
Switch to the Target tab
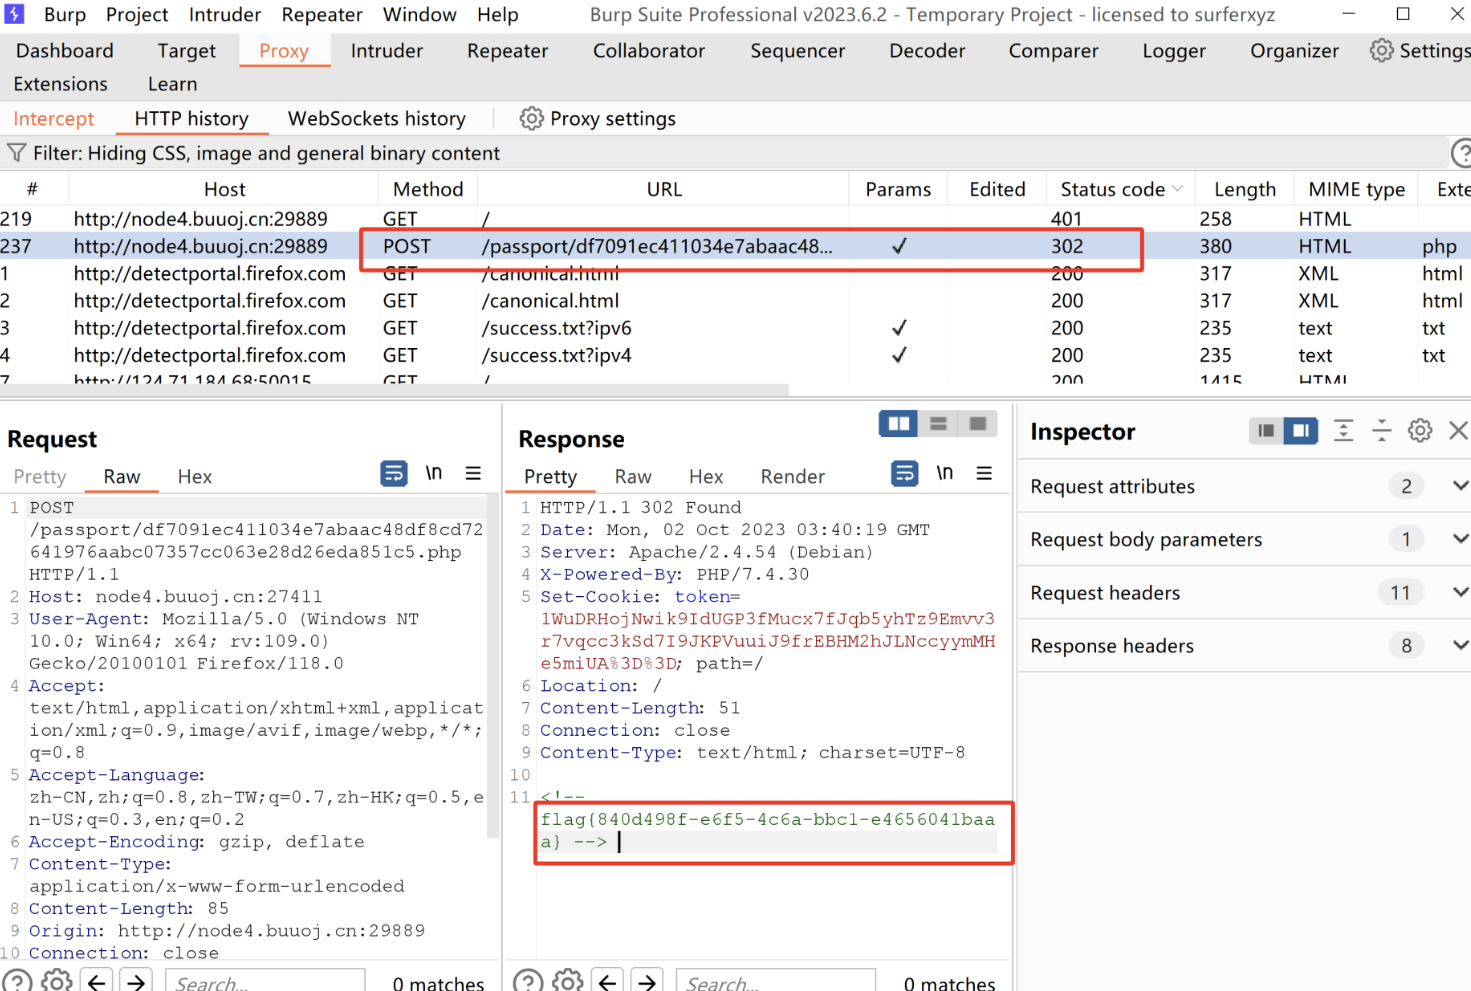(x=186, y=50)
